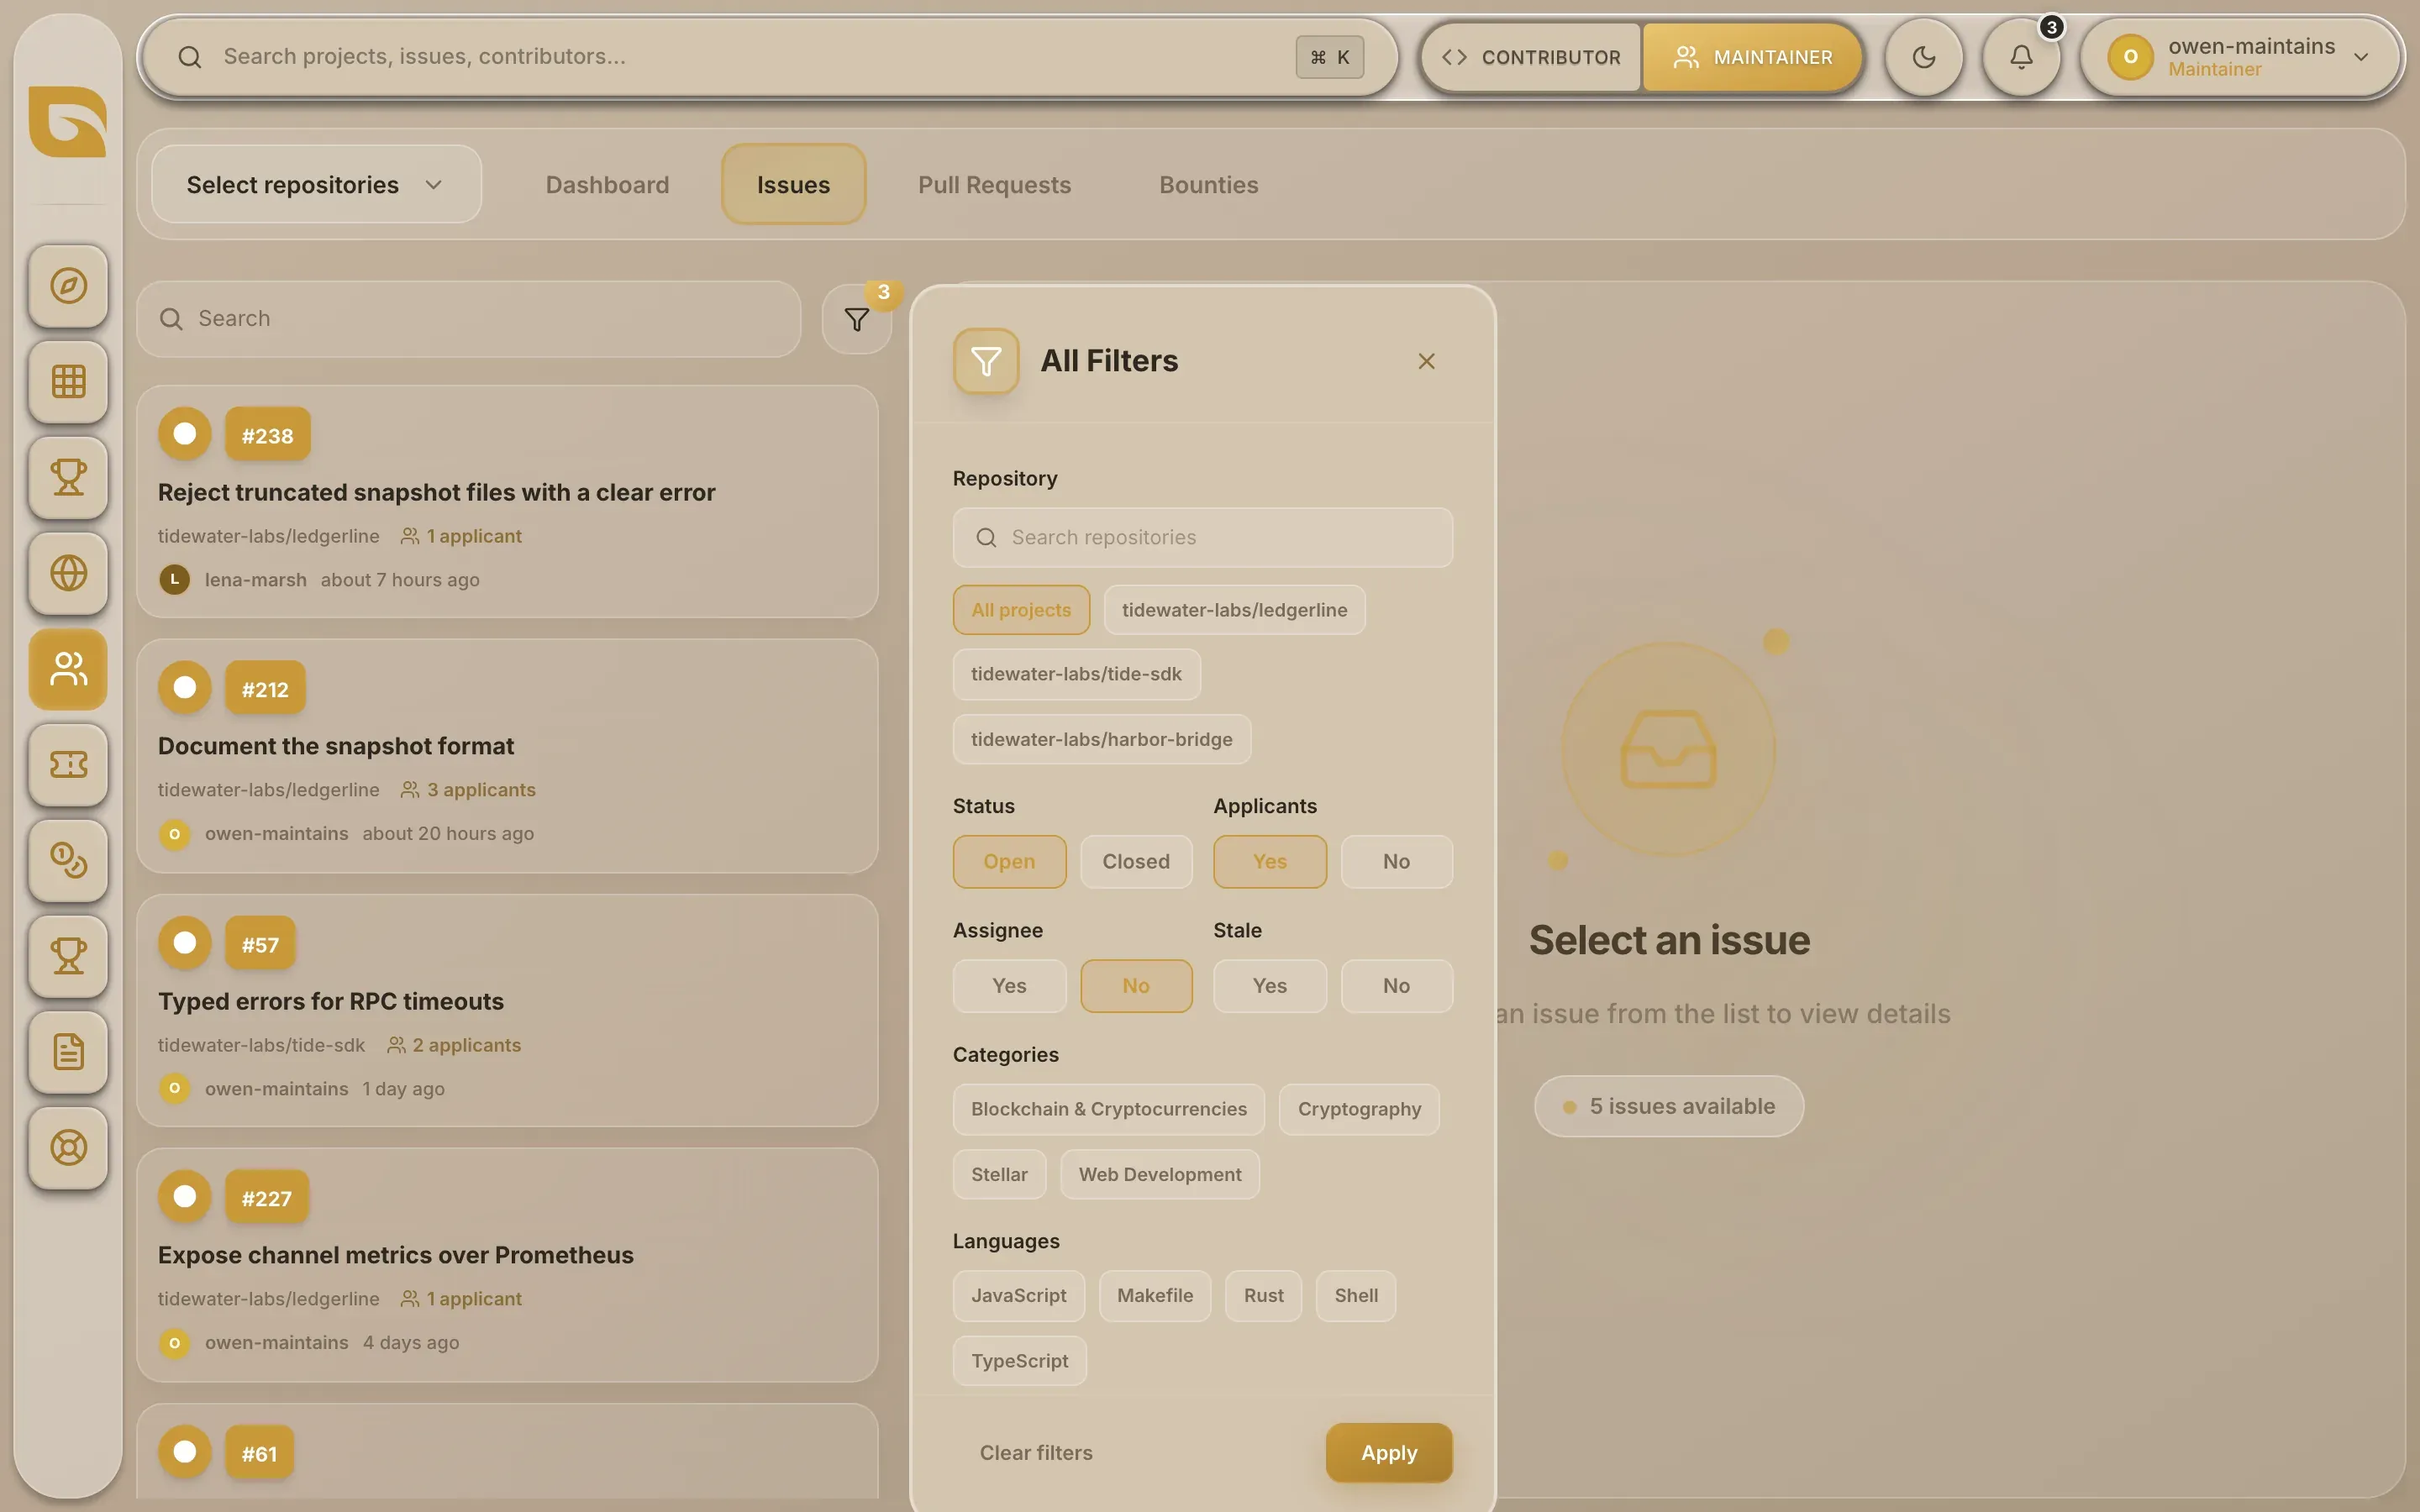Image resolution: width=2420 pixels, height=1512 pixels.
Task: Open notifications bell icon
Action: pos(2021,57)
